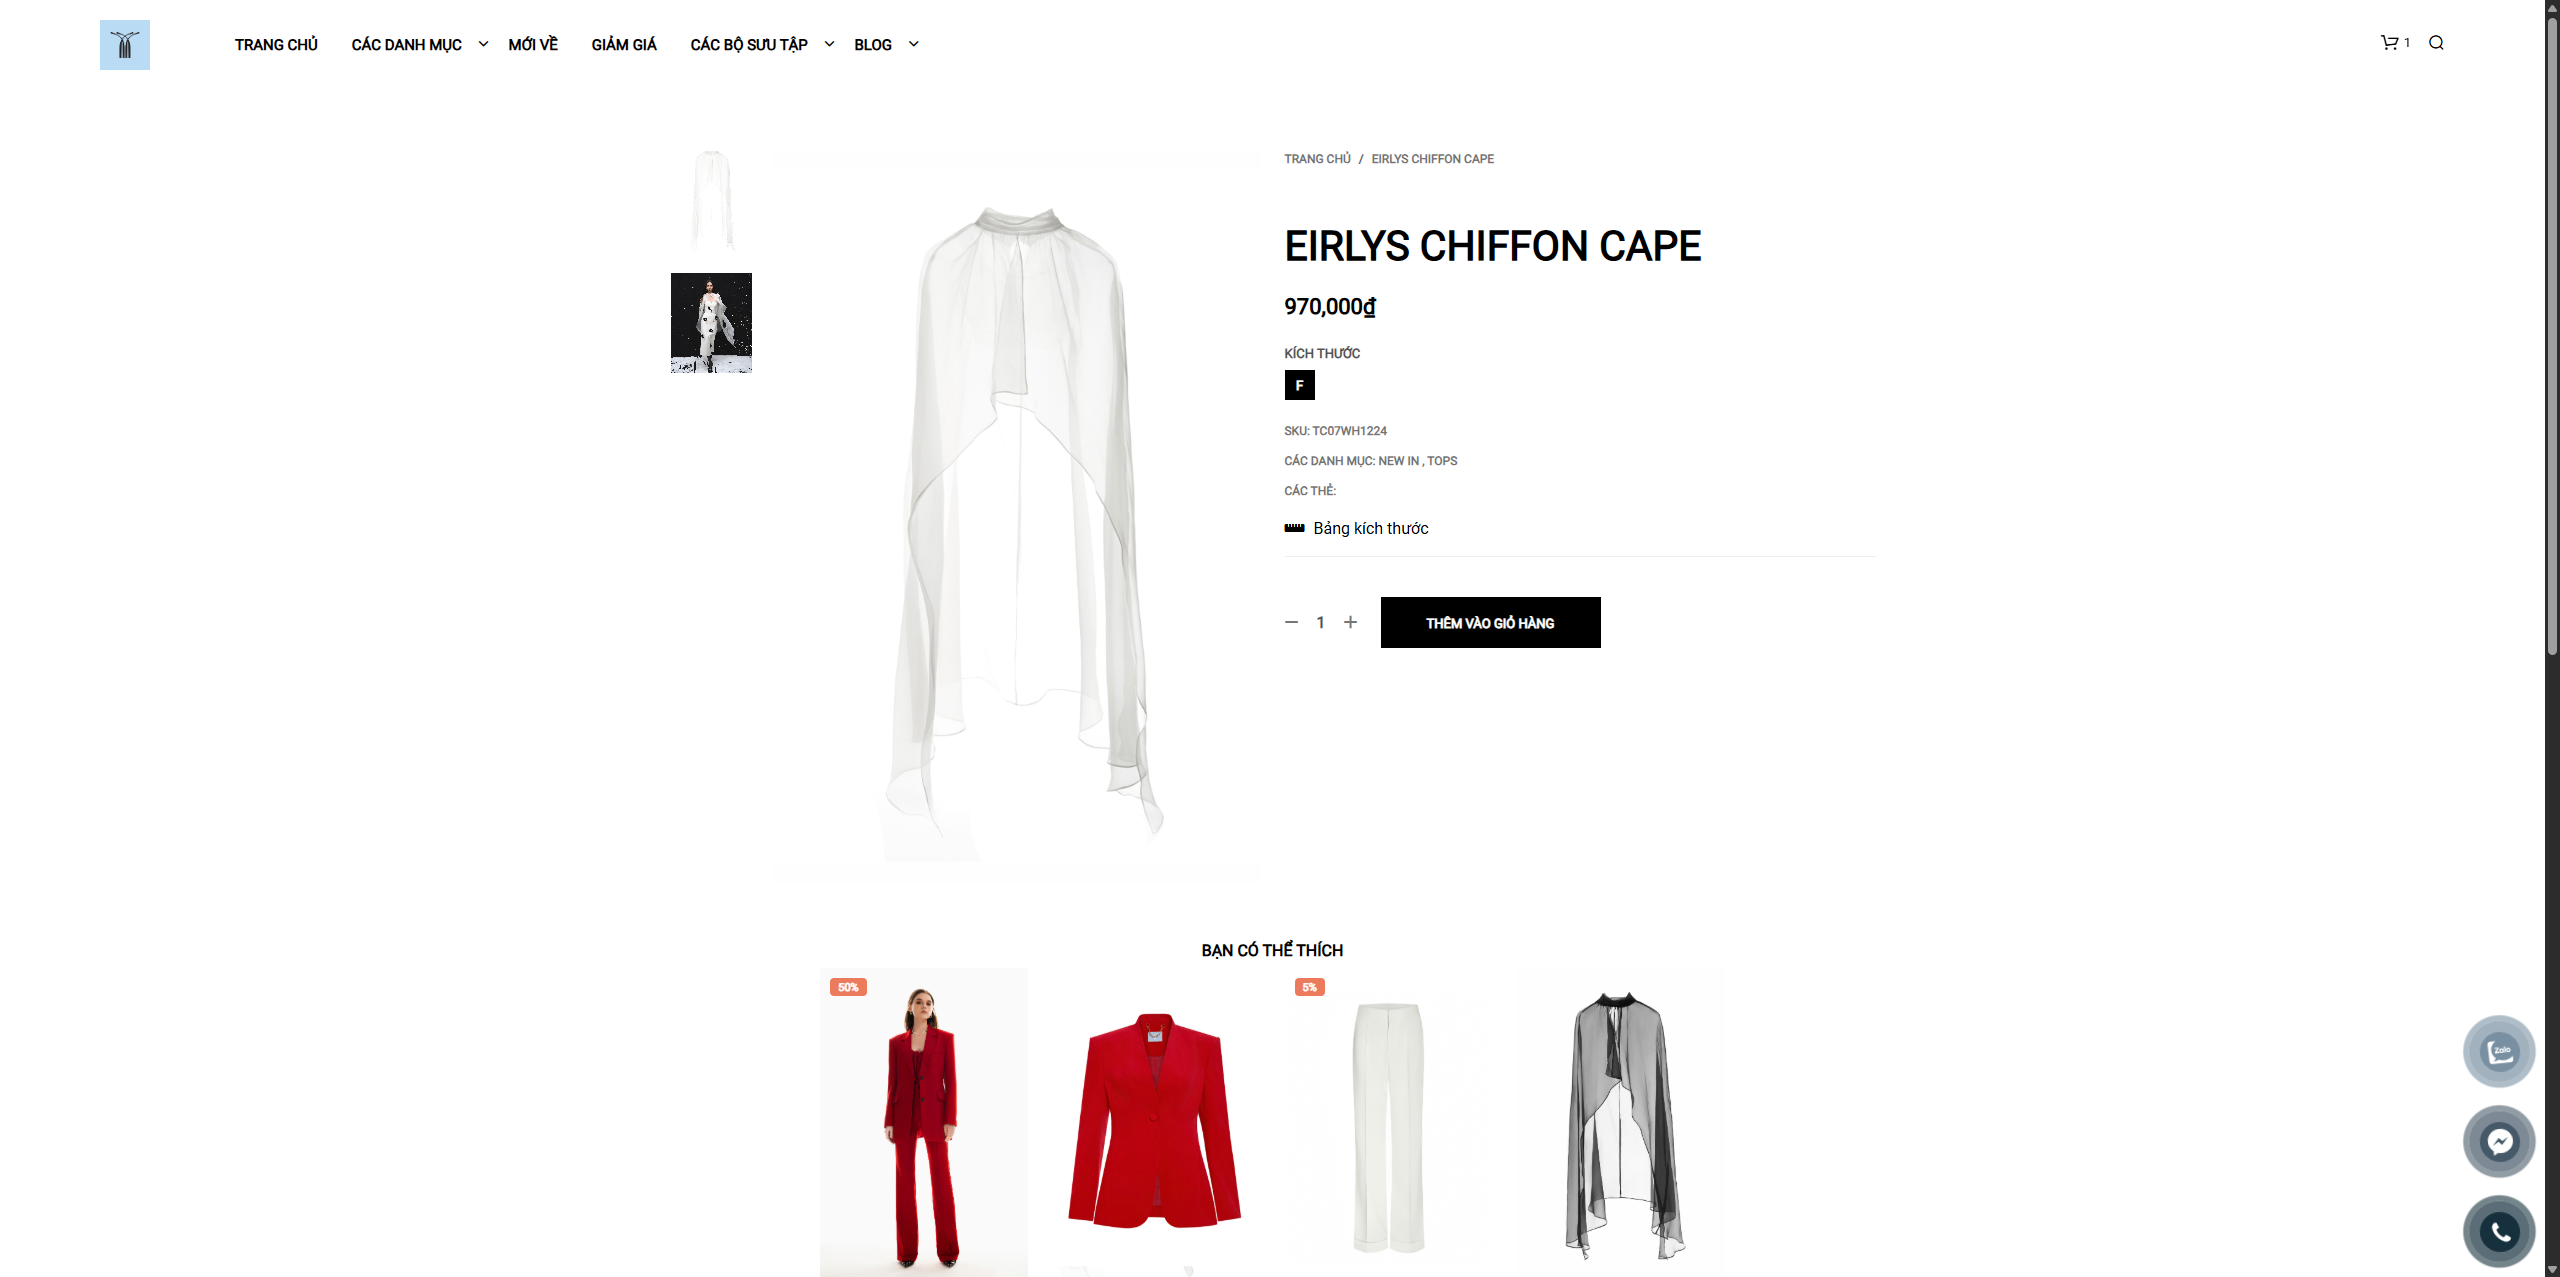Click THÊM VÀO GIỎ HÀNG button

click(x=1490, y=622)
